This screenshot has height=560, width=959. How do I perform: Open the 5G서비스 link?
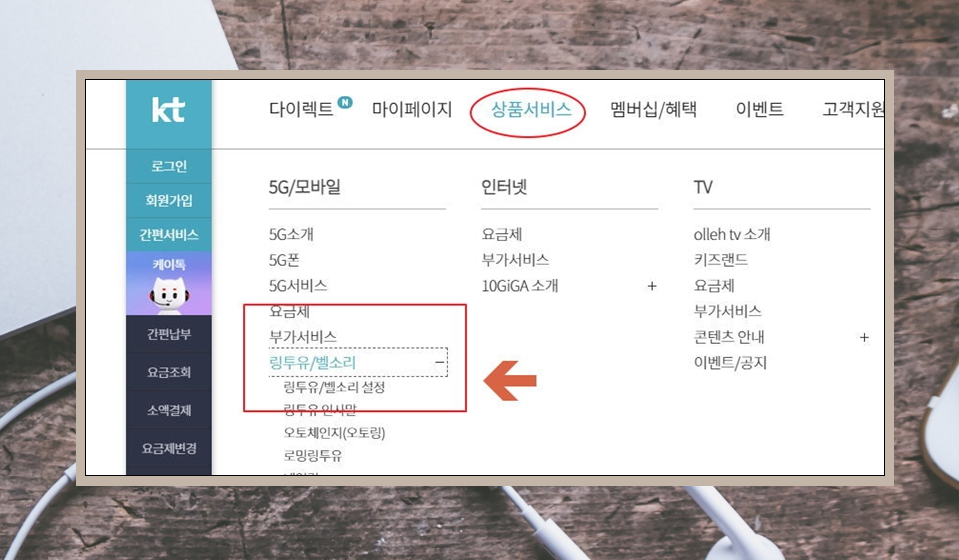(298, 286)
